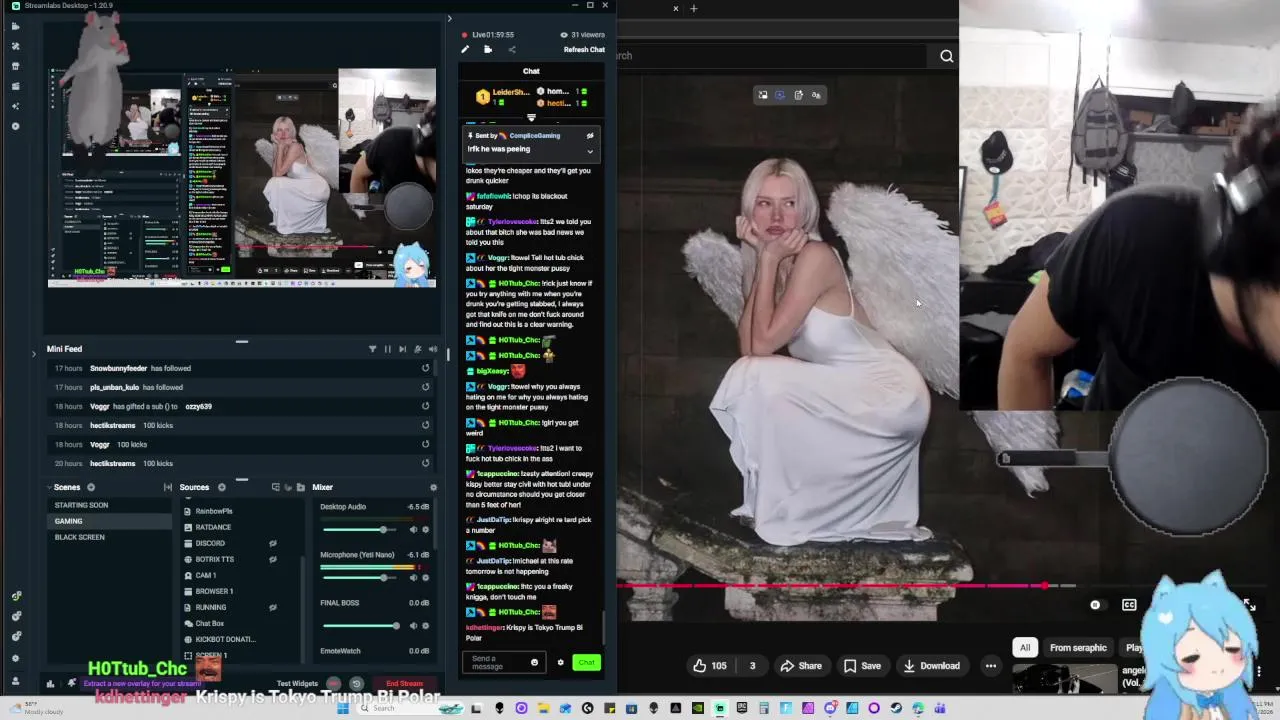Click the edit stream info pencil icon
Image resolution: width=1280 pixels, height=720 pixels.
click(x=464, y=49)
